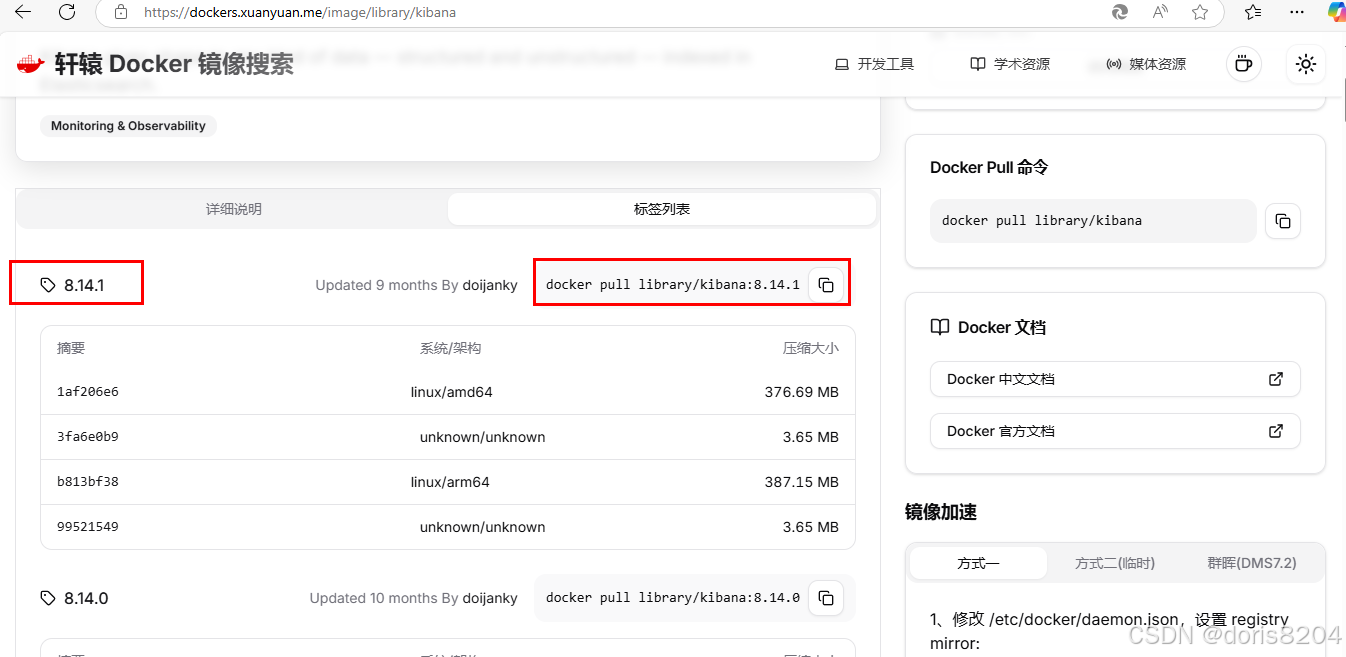Open Copilot icon in browser corner
The width and height of the screenshot is (1346, 657).
(x=1336, y=12)
